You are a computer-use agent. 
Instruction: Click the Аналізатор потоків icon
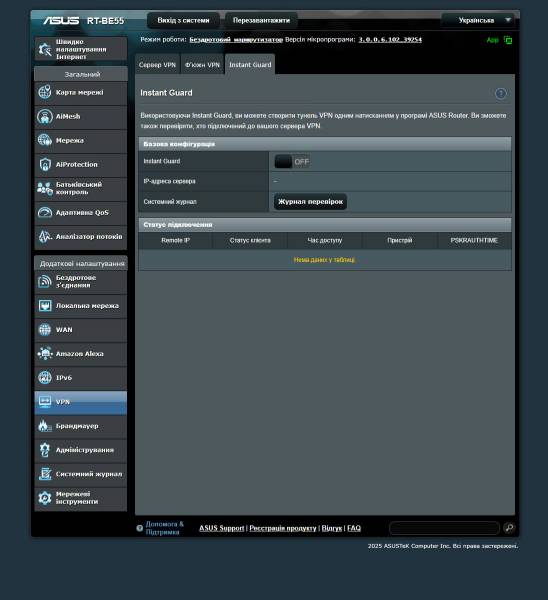[45, 236]
